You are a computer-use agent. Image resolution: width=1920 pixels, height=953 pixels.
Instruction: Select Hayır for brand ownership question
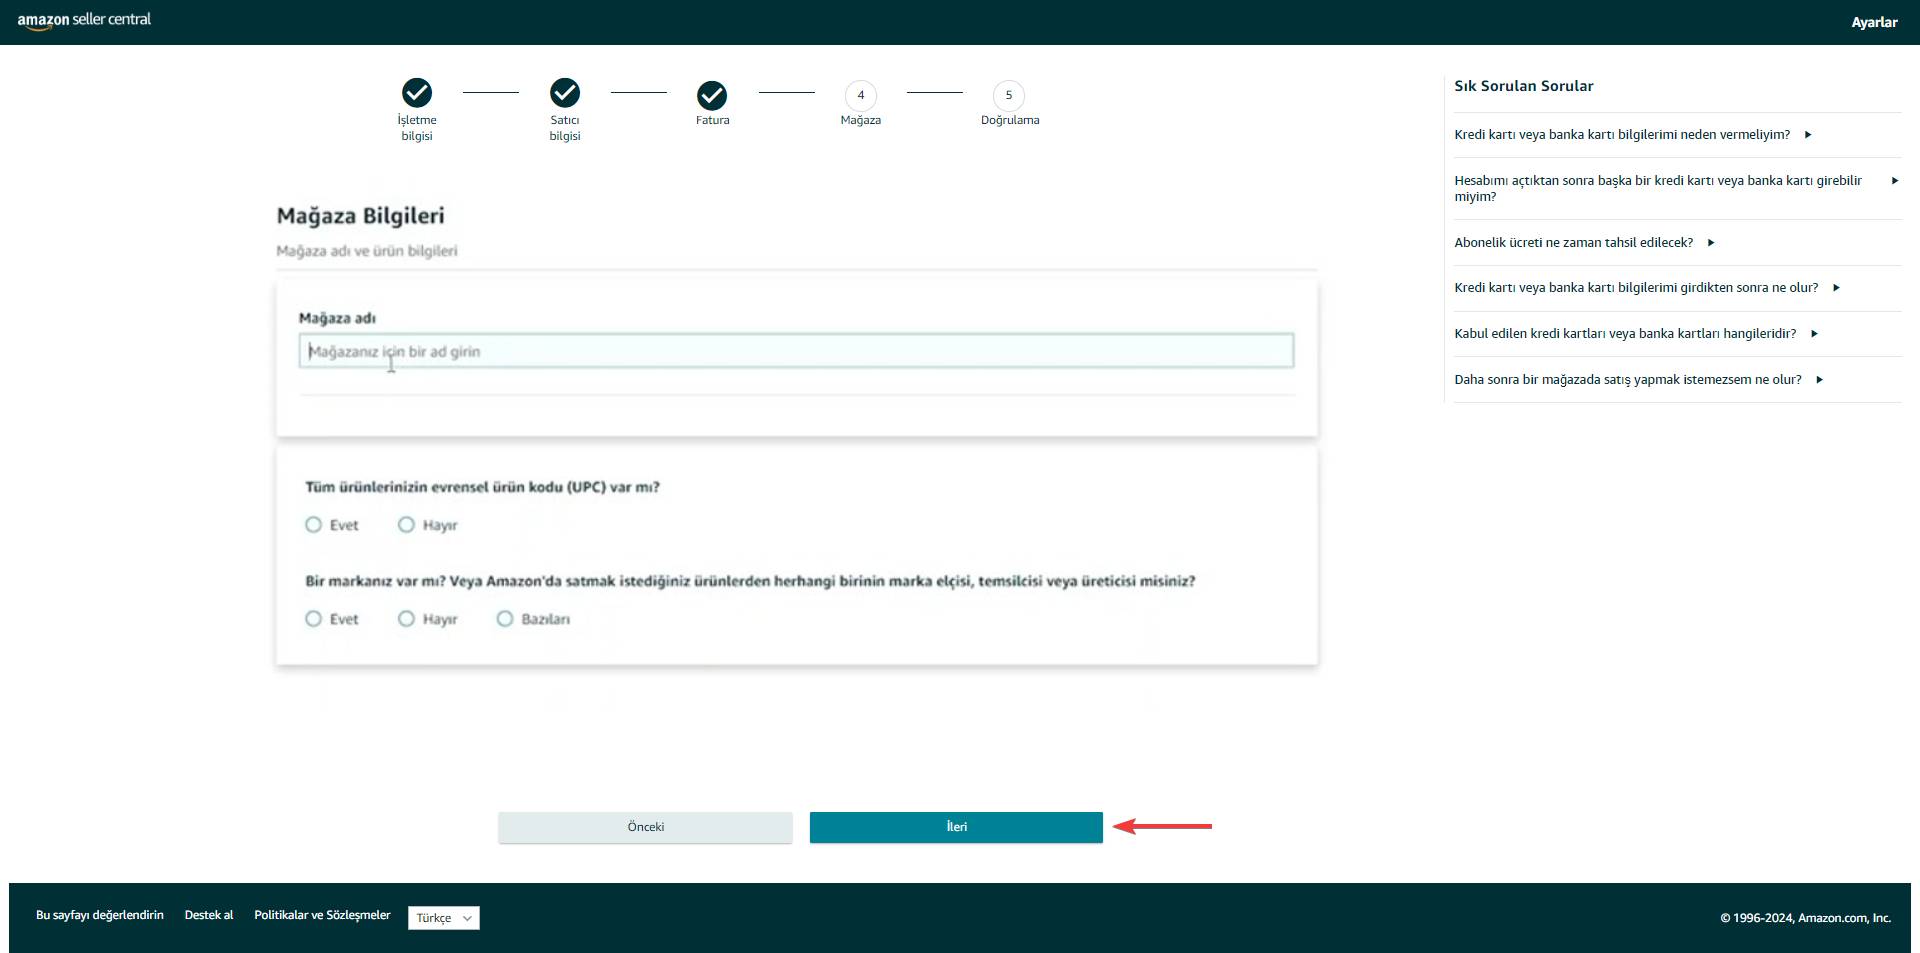click(x=406, y=619)
